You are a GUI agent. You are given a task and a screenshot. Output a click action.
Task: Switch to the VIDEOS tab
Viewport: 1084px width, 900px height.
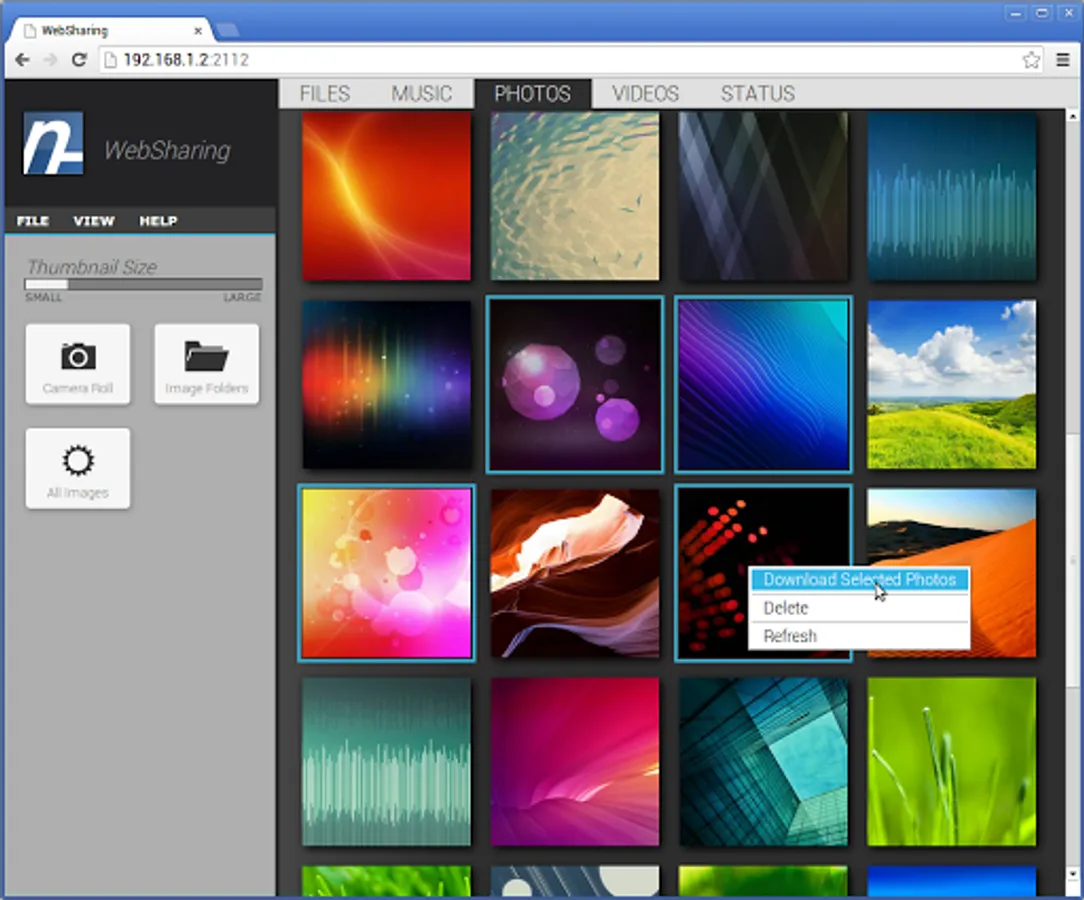(645, 94)
